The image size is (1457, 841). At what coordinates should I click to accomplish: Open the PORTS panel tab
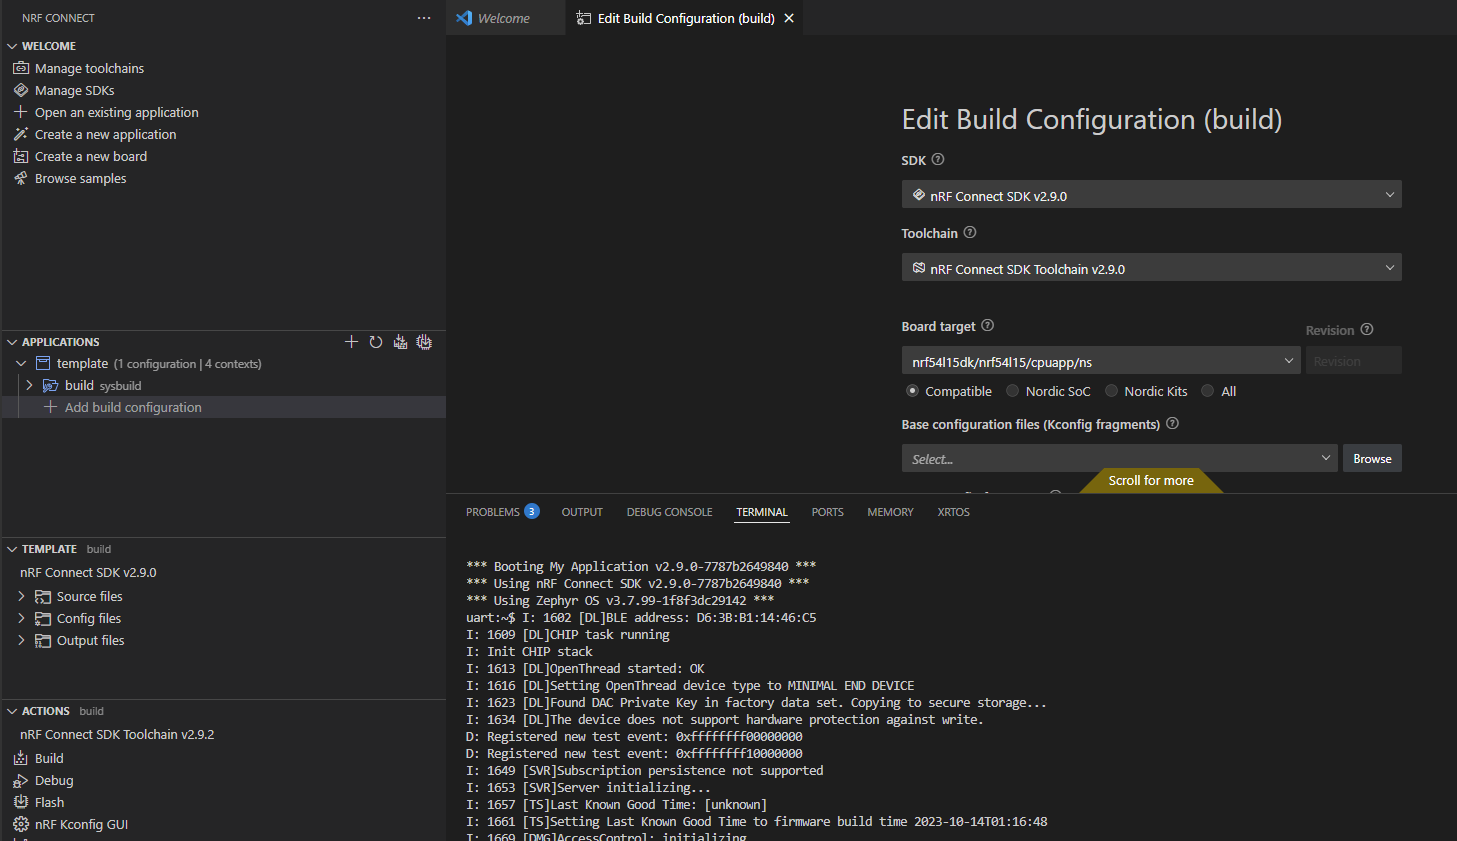827,512
